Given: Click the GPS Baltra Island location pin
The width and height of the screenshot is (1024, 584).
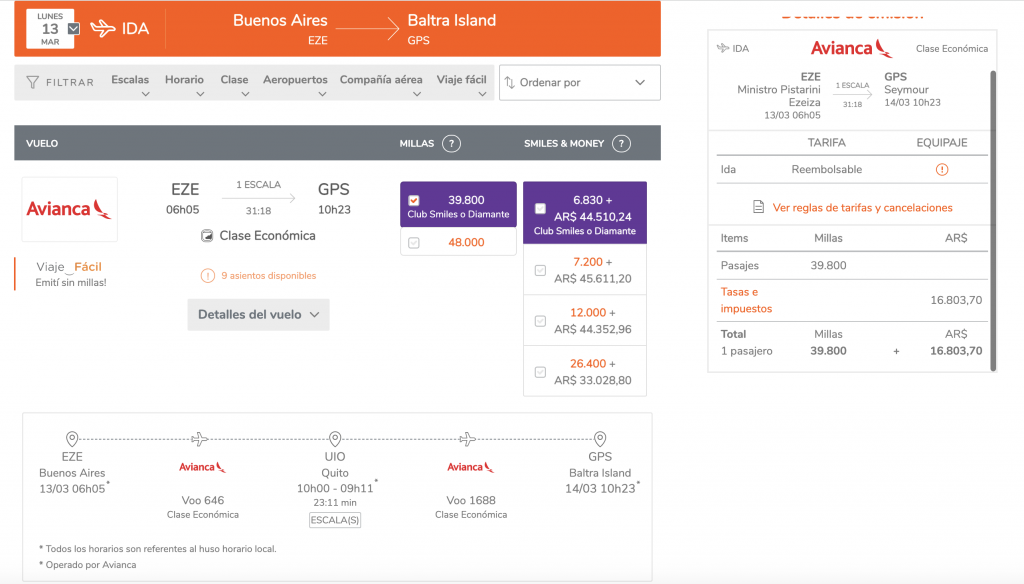Looking at the screenshot, I should (x=600, y=438).
